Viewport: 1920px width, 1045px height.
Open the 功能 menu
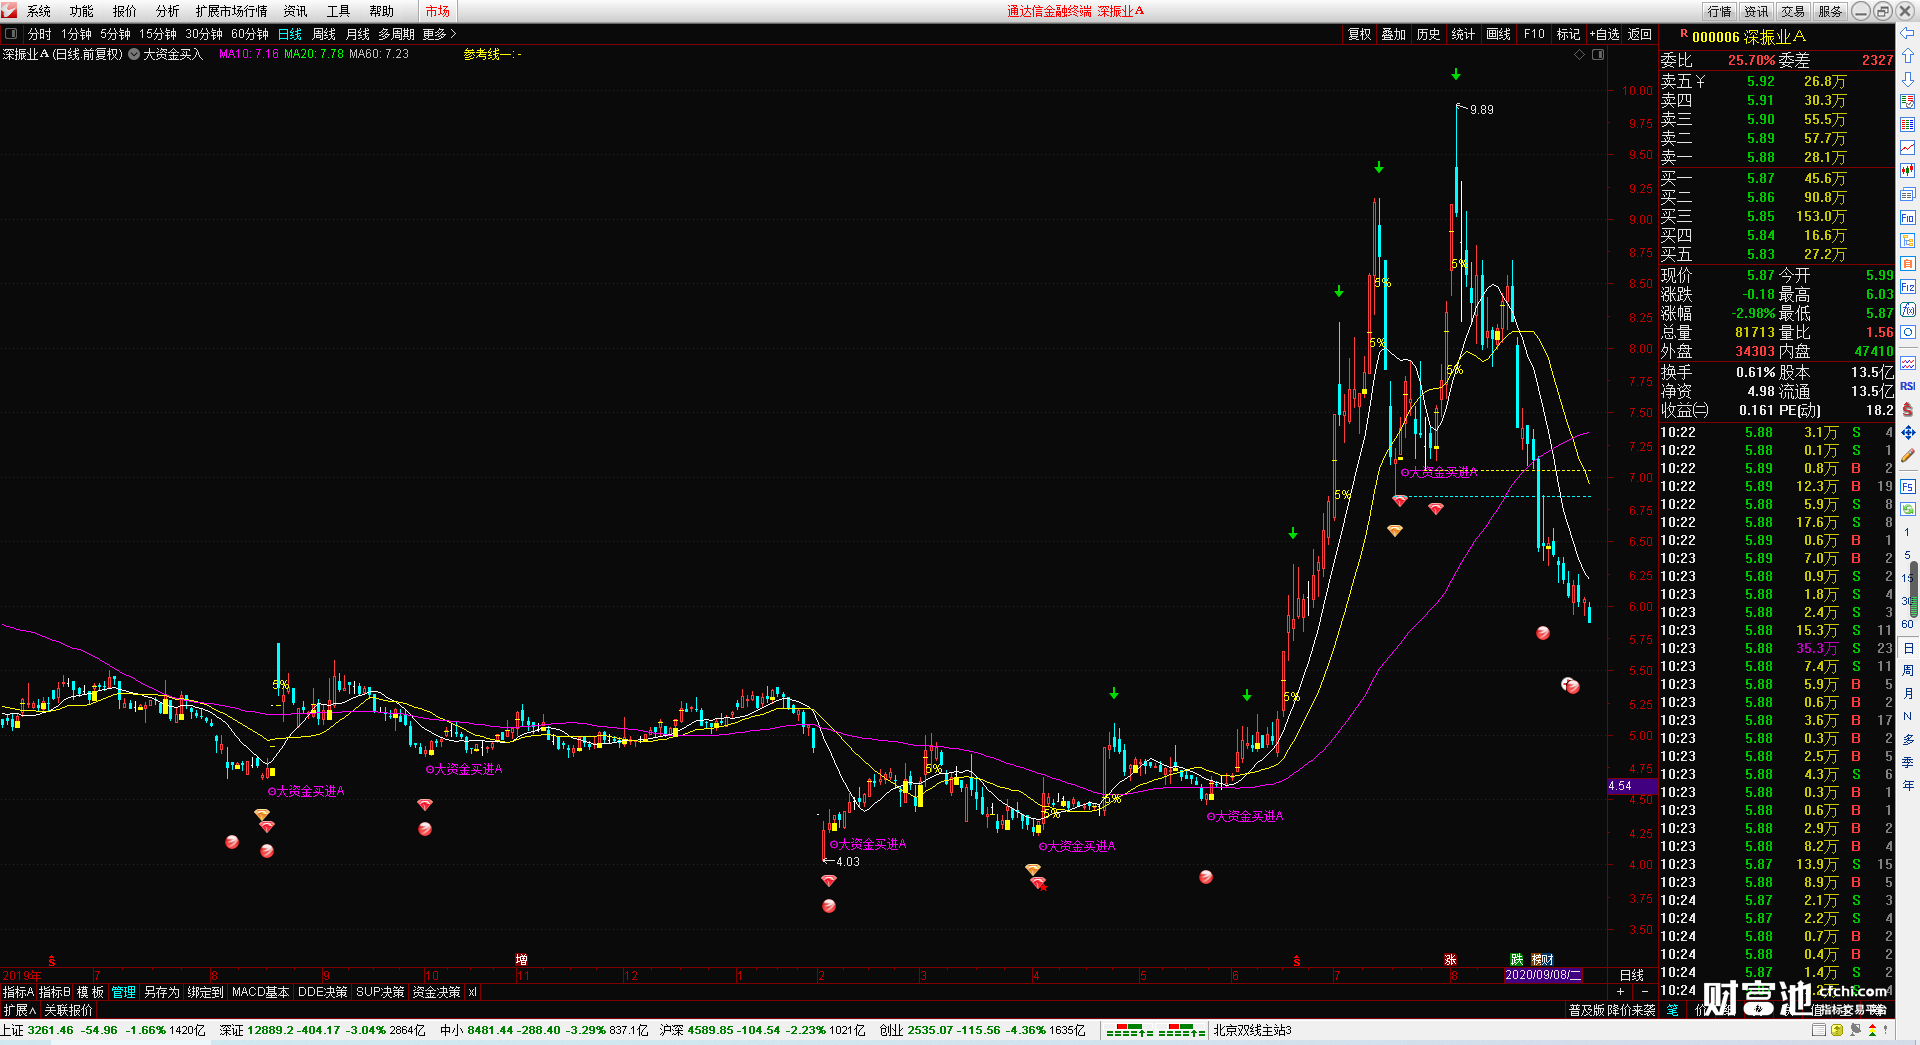(x=82, y=11)
